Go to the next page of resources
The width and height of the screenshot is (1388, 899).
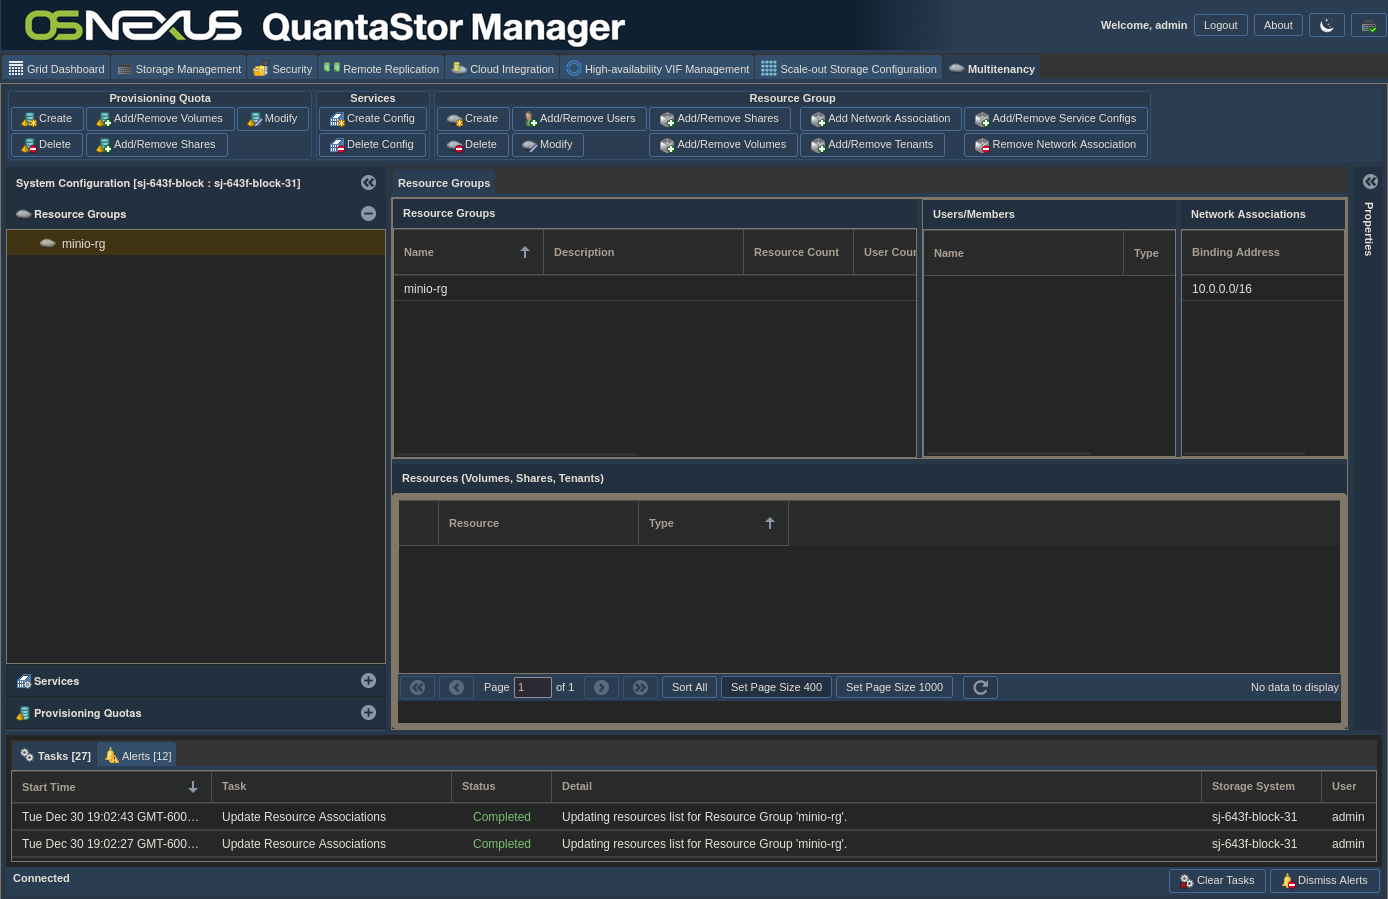(x=601, y=688)
